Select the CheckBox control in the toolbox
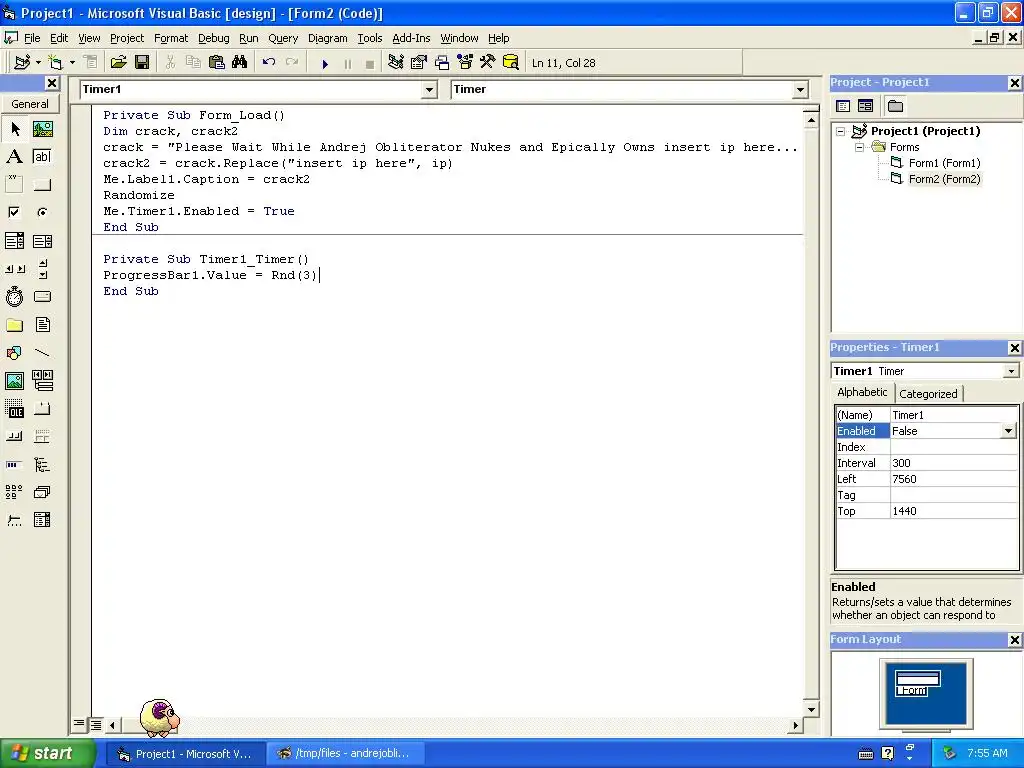Image resolution: width=1024 pixels, height=768 pixels. pos(15,212)
